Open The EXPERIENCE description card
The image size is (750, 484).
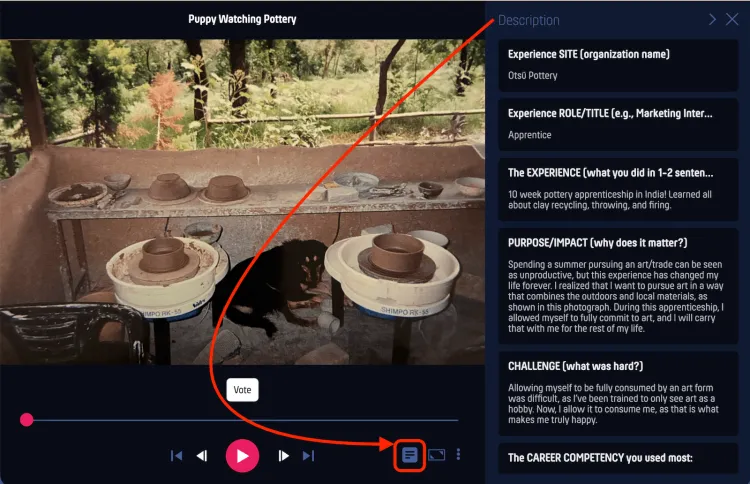618,189
